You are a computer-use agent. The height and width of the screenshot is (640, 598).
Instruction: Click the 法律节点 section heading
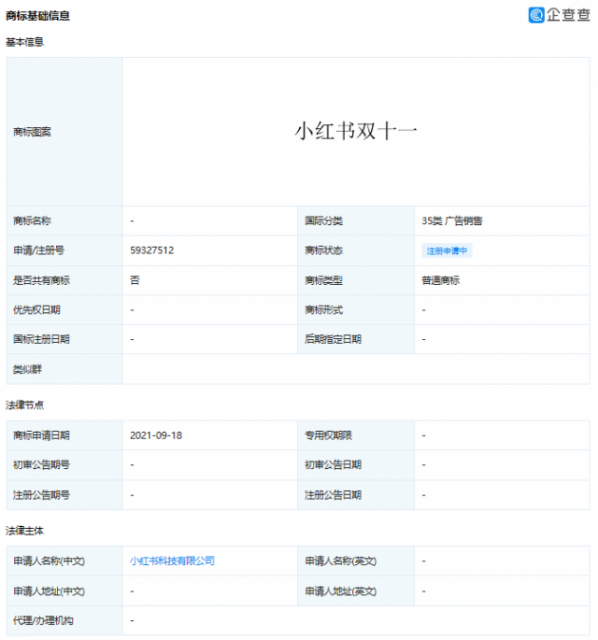pyautogui.click(x=24, y=405)
